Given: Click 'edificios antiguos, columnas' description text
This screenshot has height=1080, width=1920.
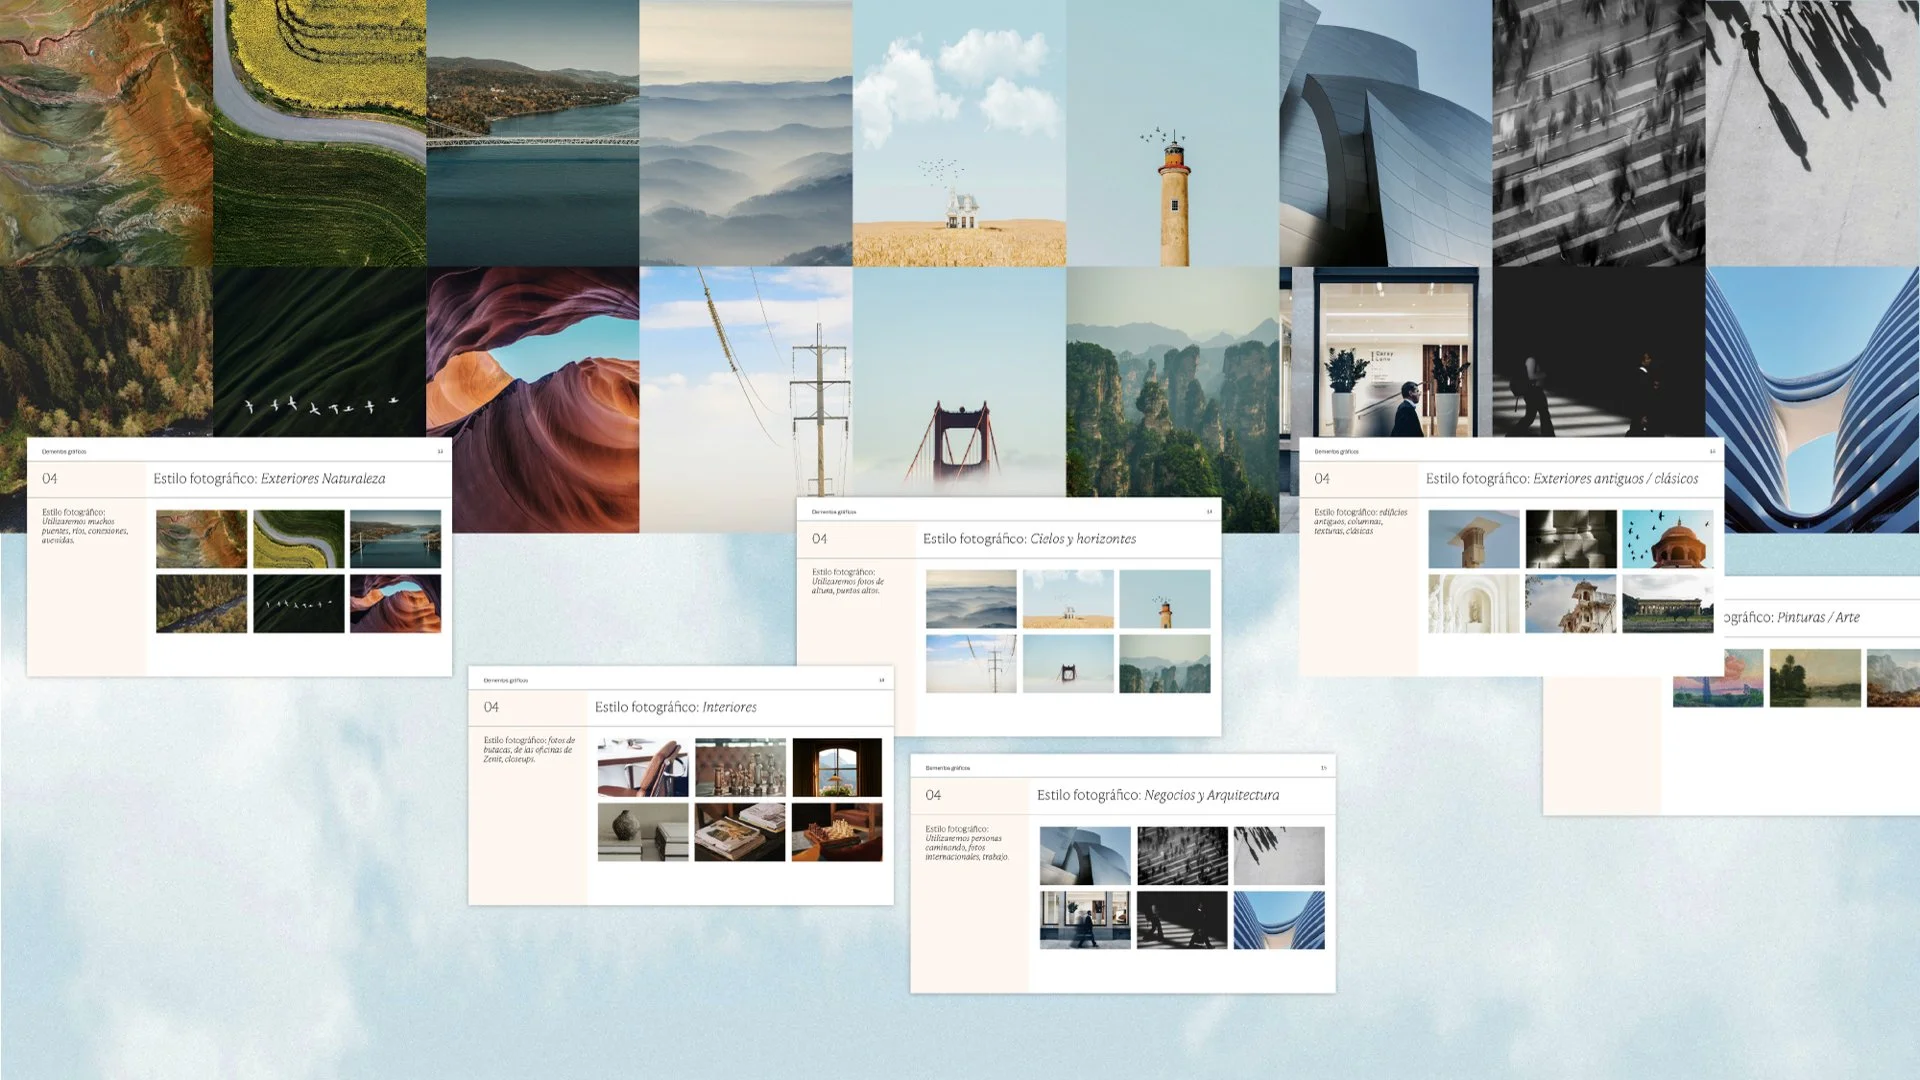Looking at the screenshot, I should click(x=1360, y=521).
